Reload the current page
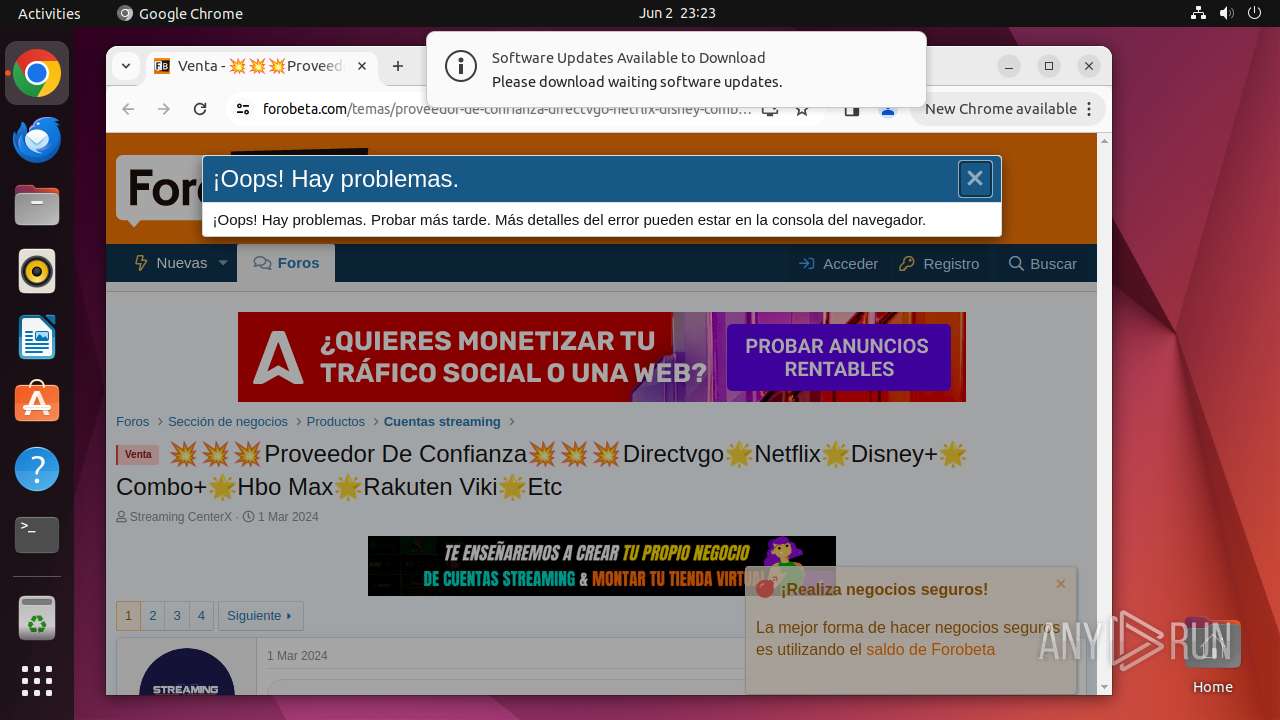This screenshot has height=720, width=1280. [x=200, y=109]
